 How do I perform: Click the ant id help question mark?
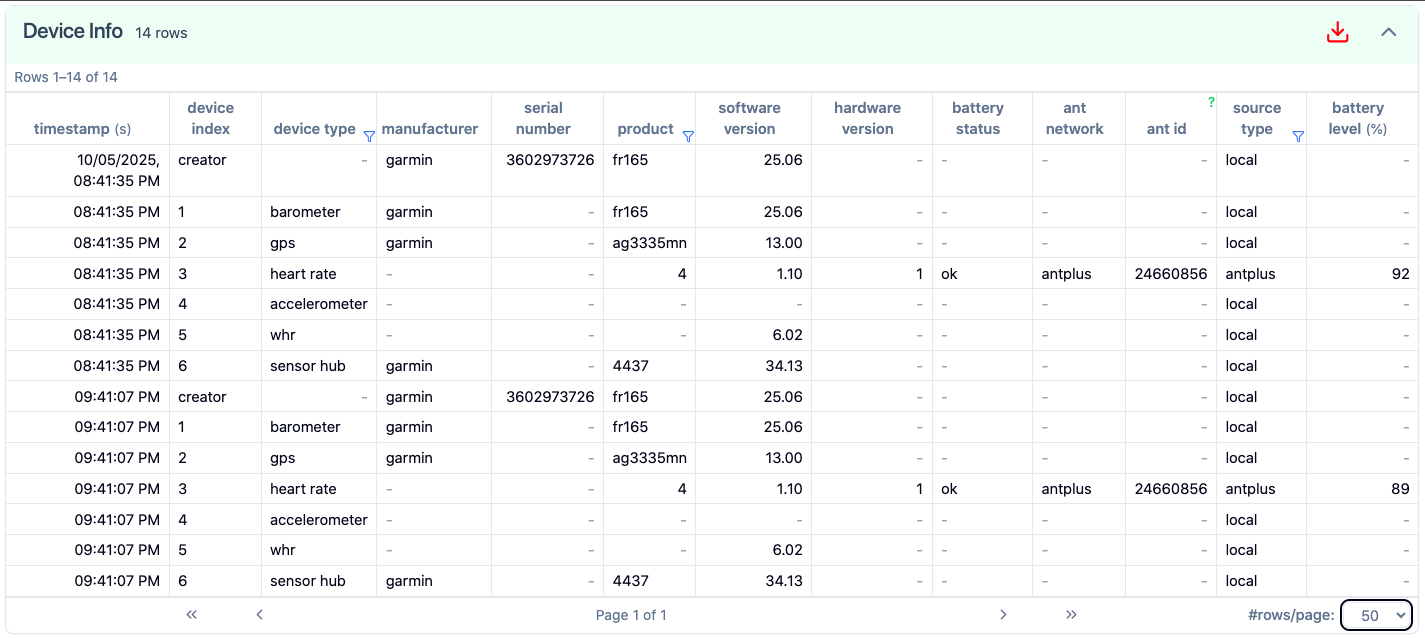(1211, 101)
